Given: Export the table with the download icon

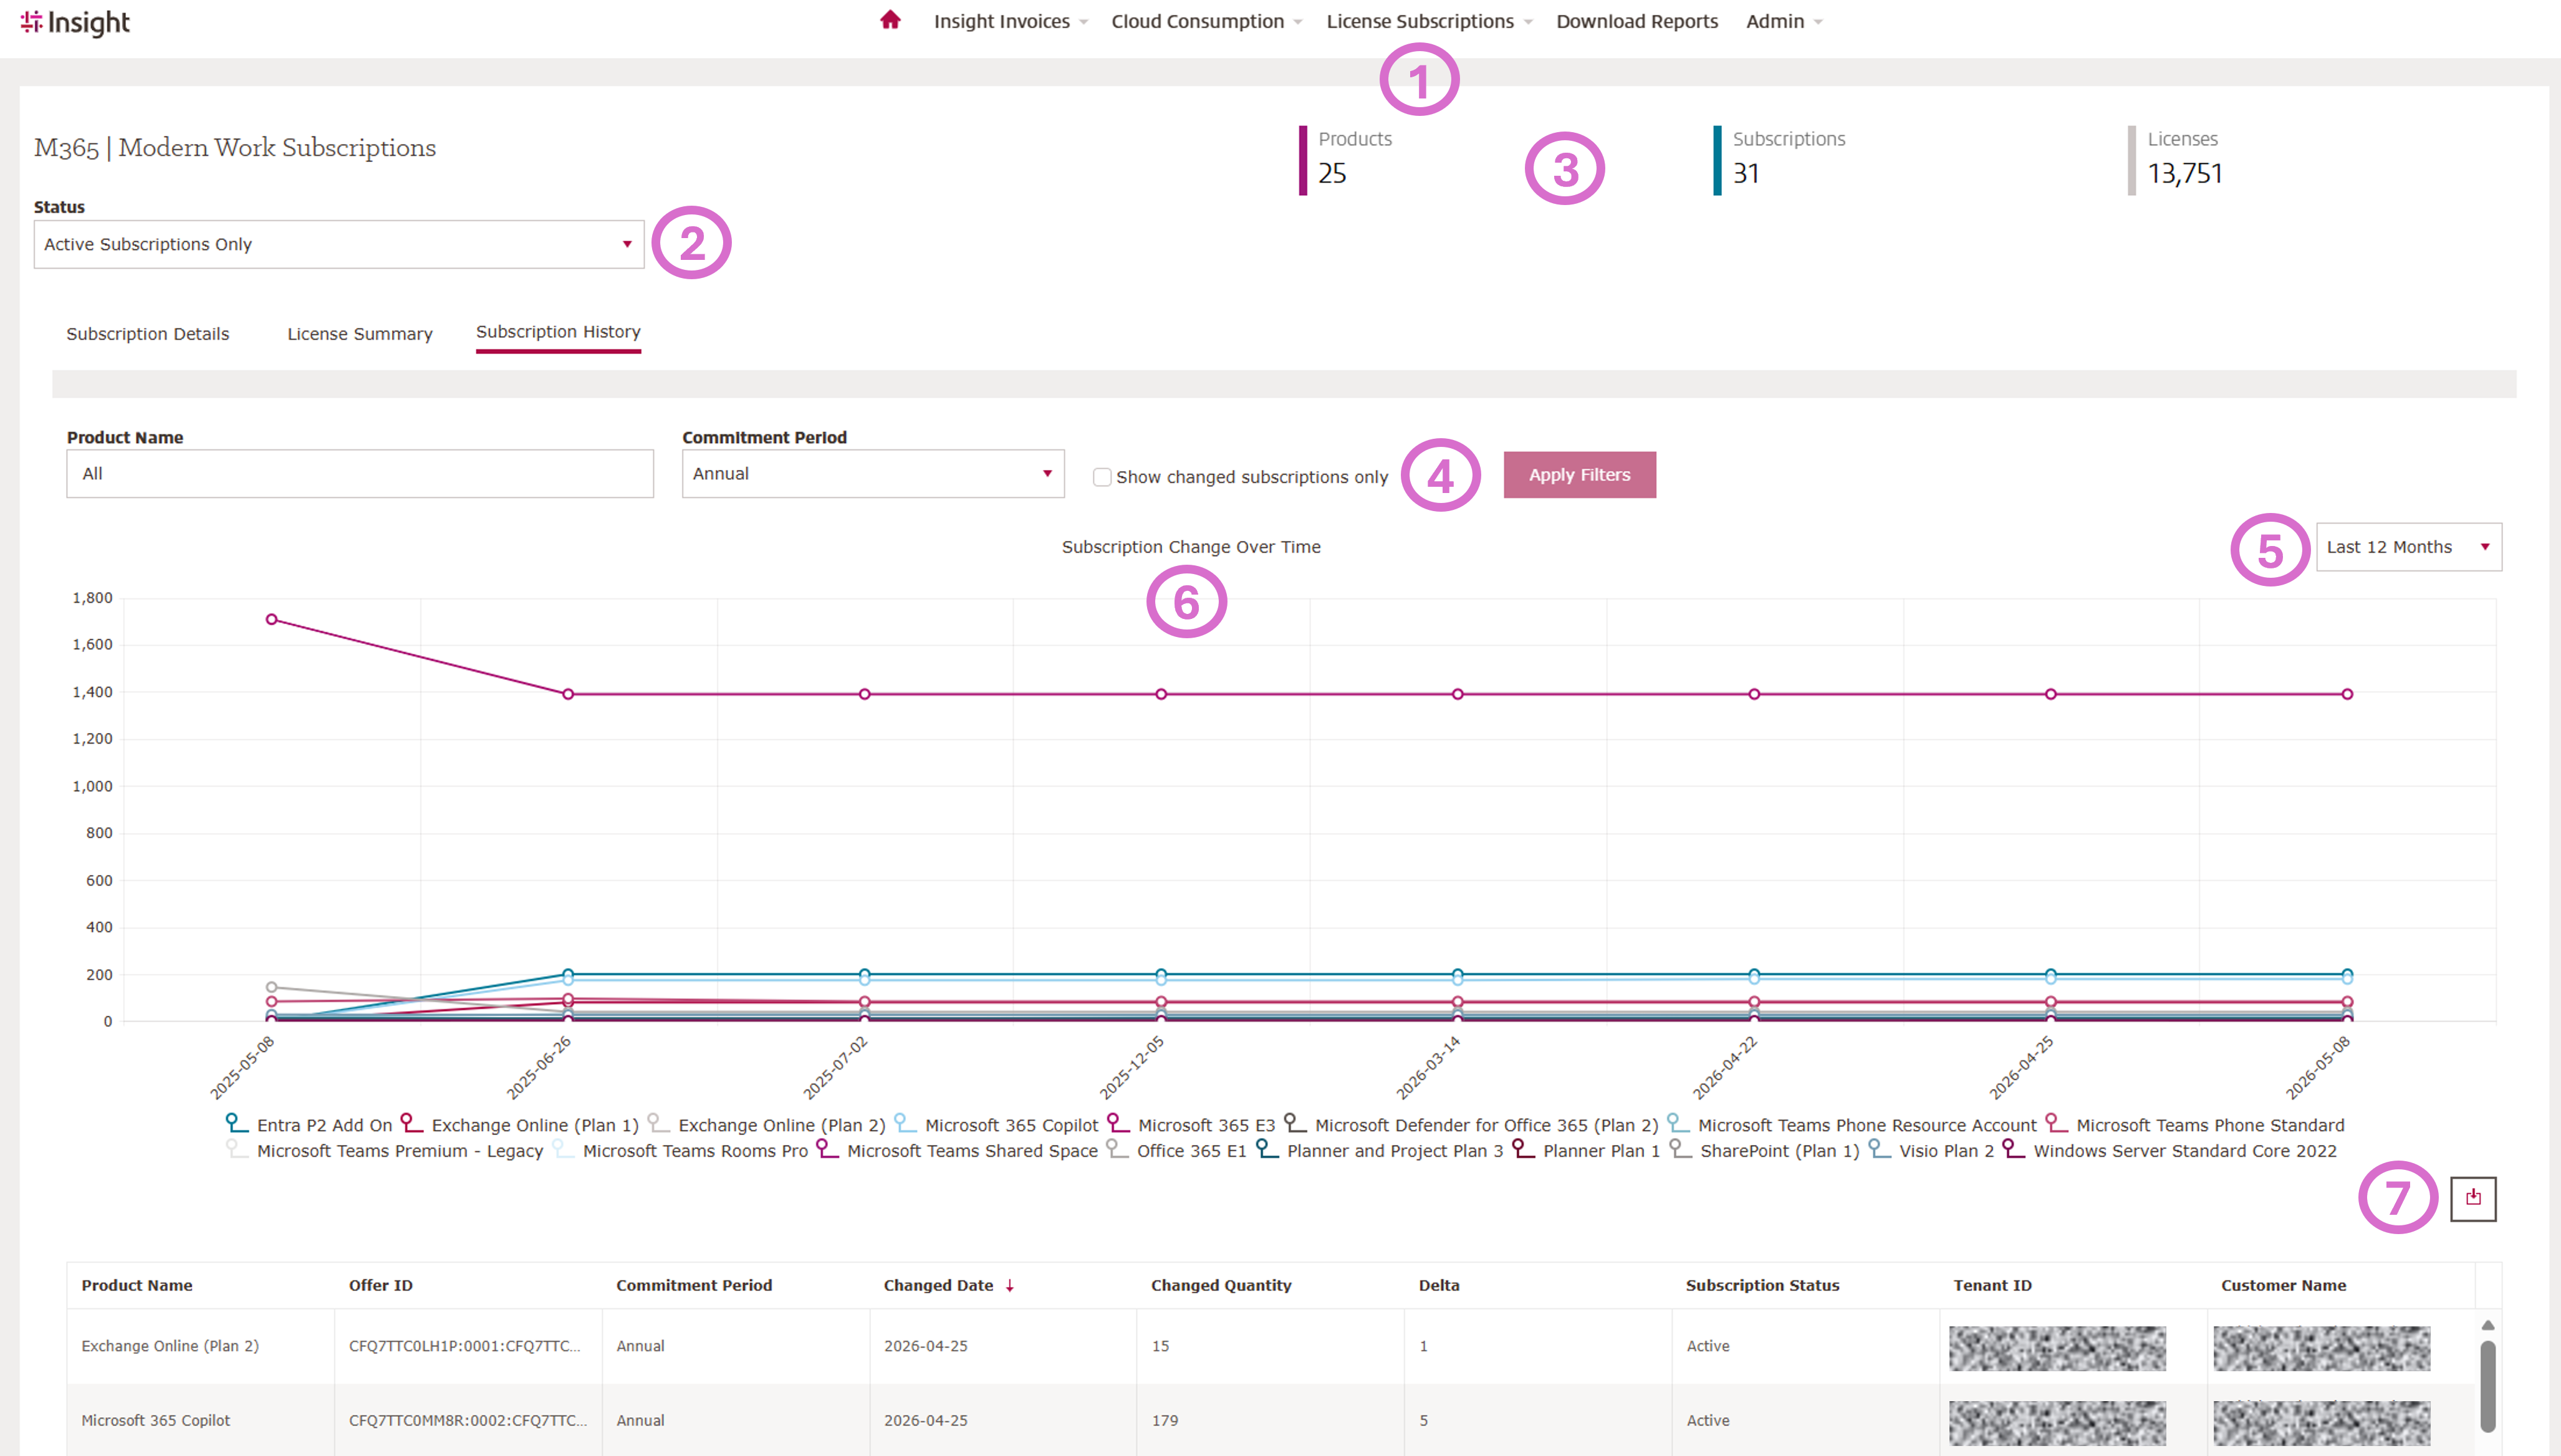Looking at the screenshot, I should coord(2473,1198).
